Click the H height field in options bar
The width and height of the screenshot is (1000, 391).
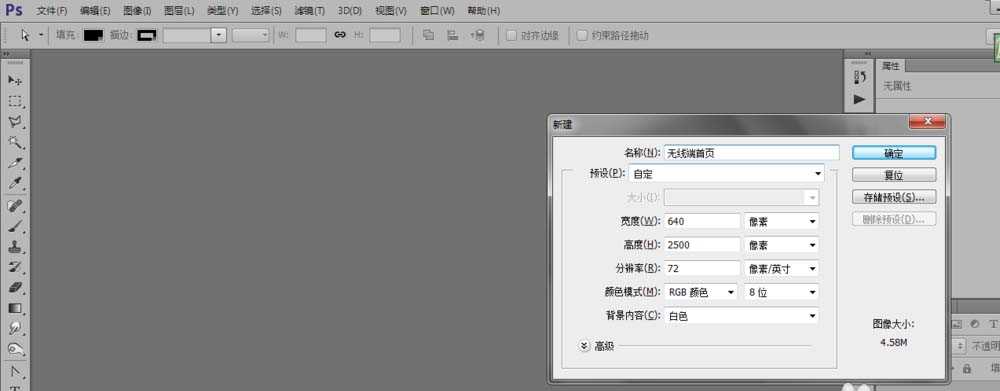385,35
